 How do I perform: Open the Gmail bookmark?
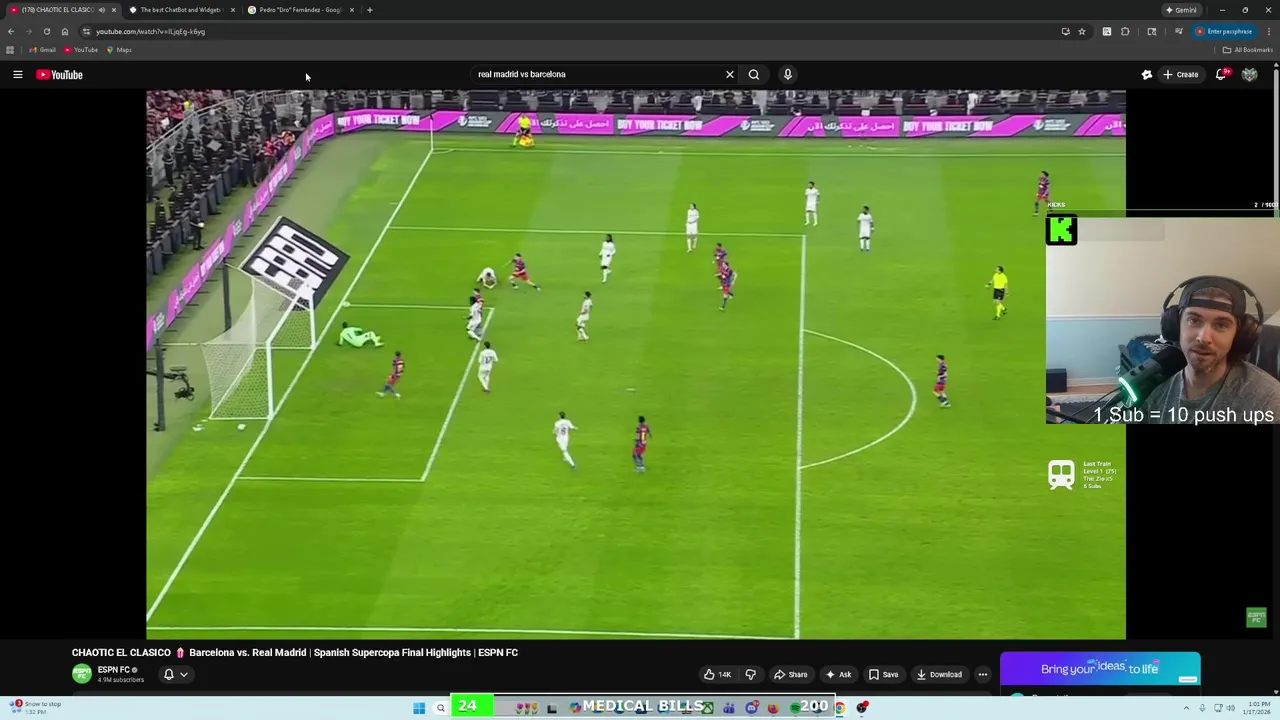[x=42, y=50]
